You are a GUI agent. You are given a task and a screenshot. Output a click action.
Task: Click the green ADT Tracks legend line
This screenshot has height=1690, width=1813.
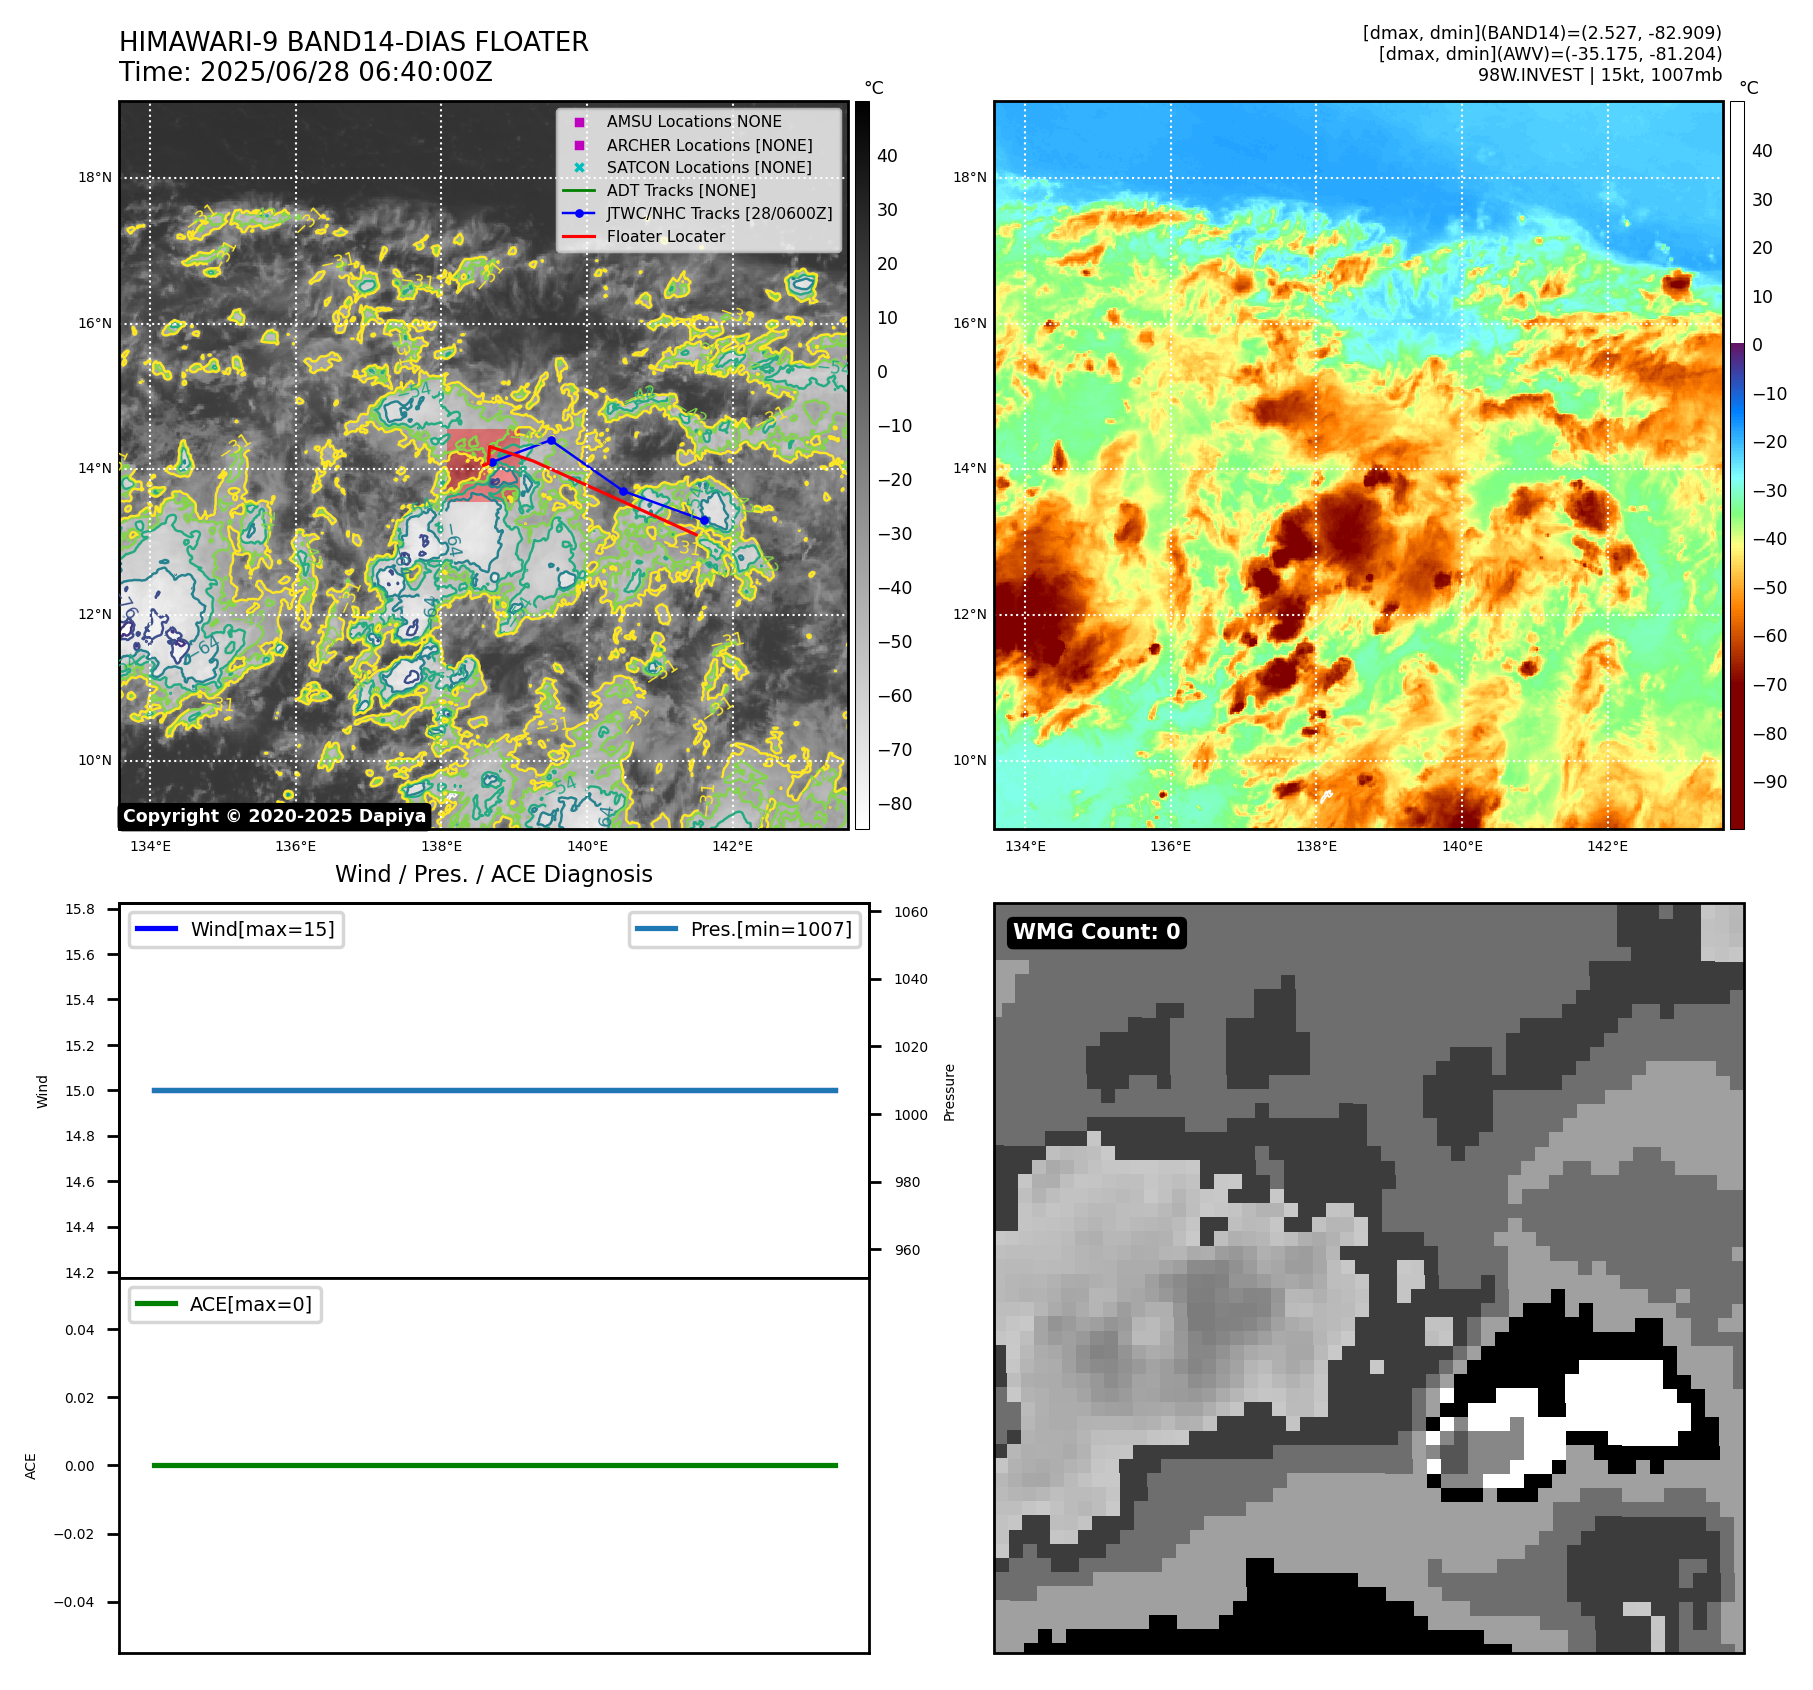pyautogui.click(x=579, y=191)
